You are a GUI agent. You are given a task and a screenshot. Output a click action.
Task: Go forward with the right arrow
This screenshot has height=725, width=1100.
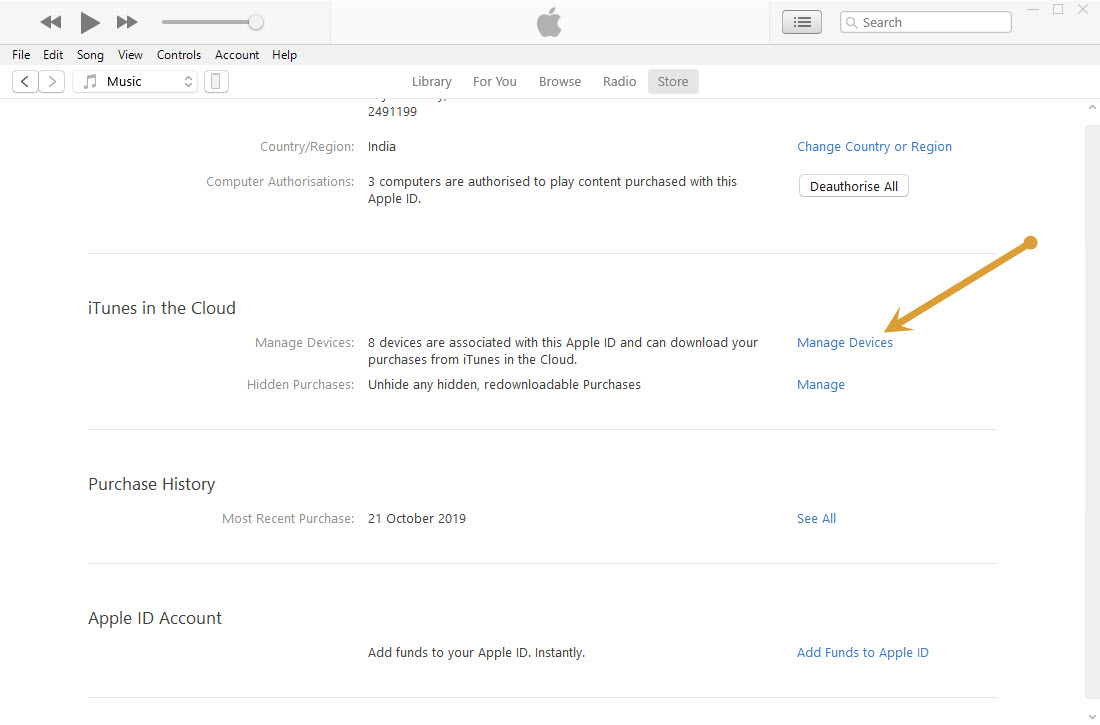(52, 81)
